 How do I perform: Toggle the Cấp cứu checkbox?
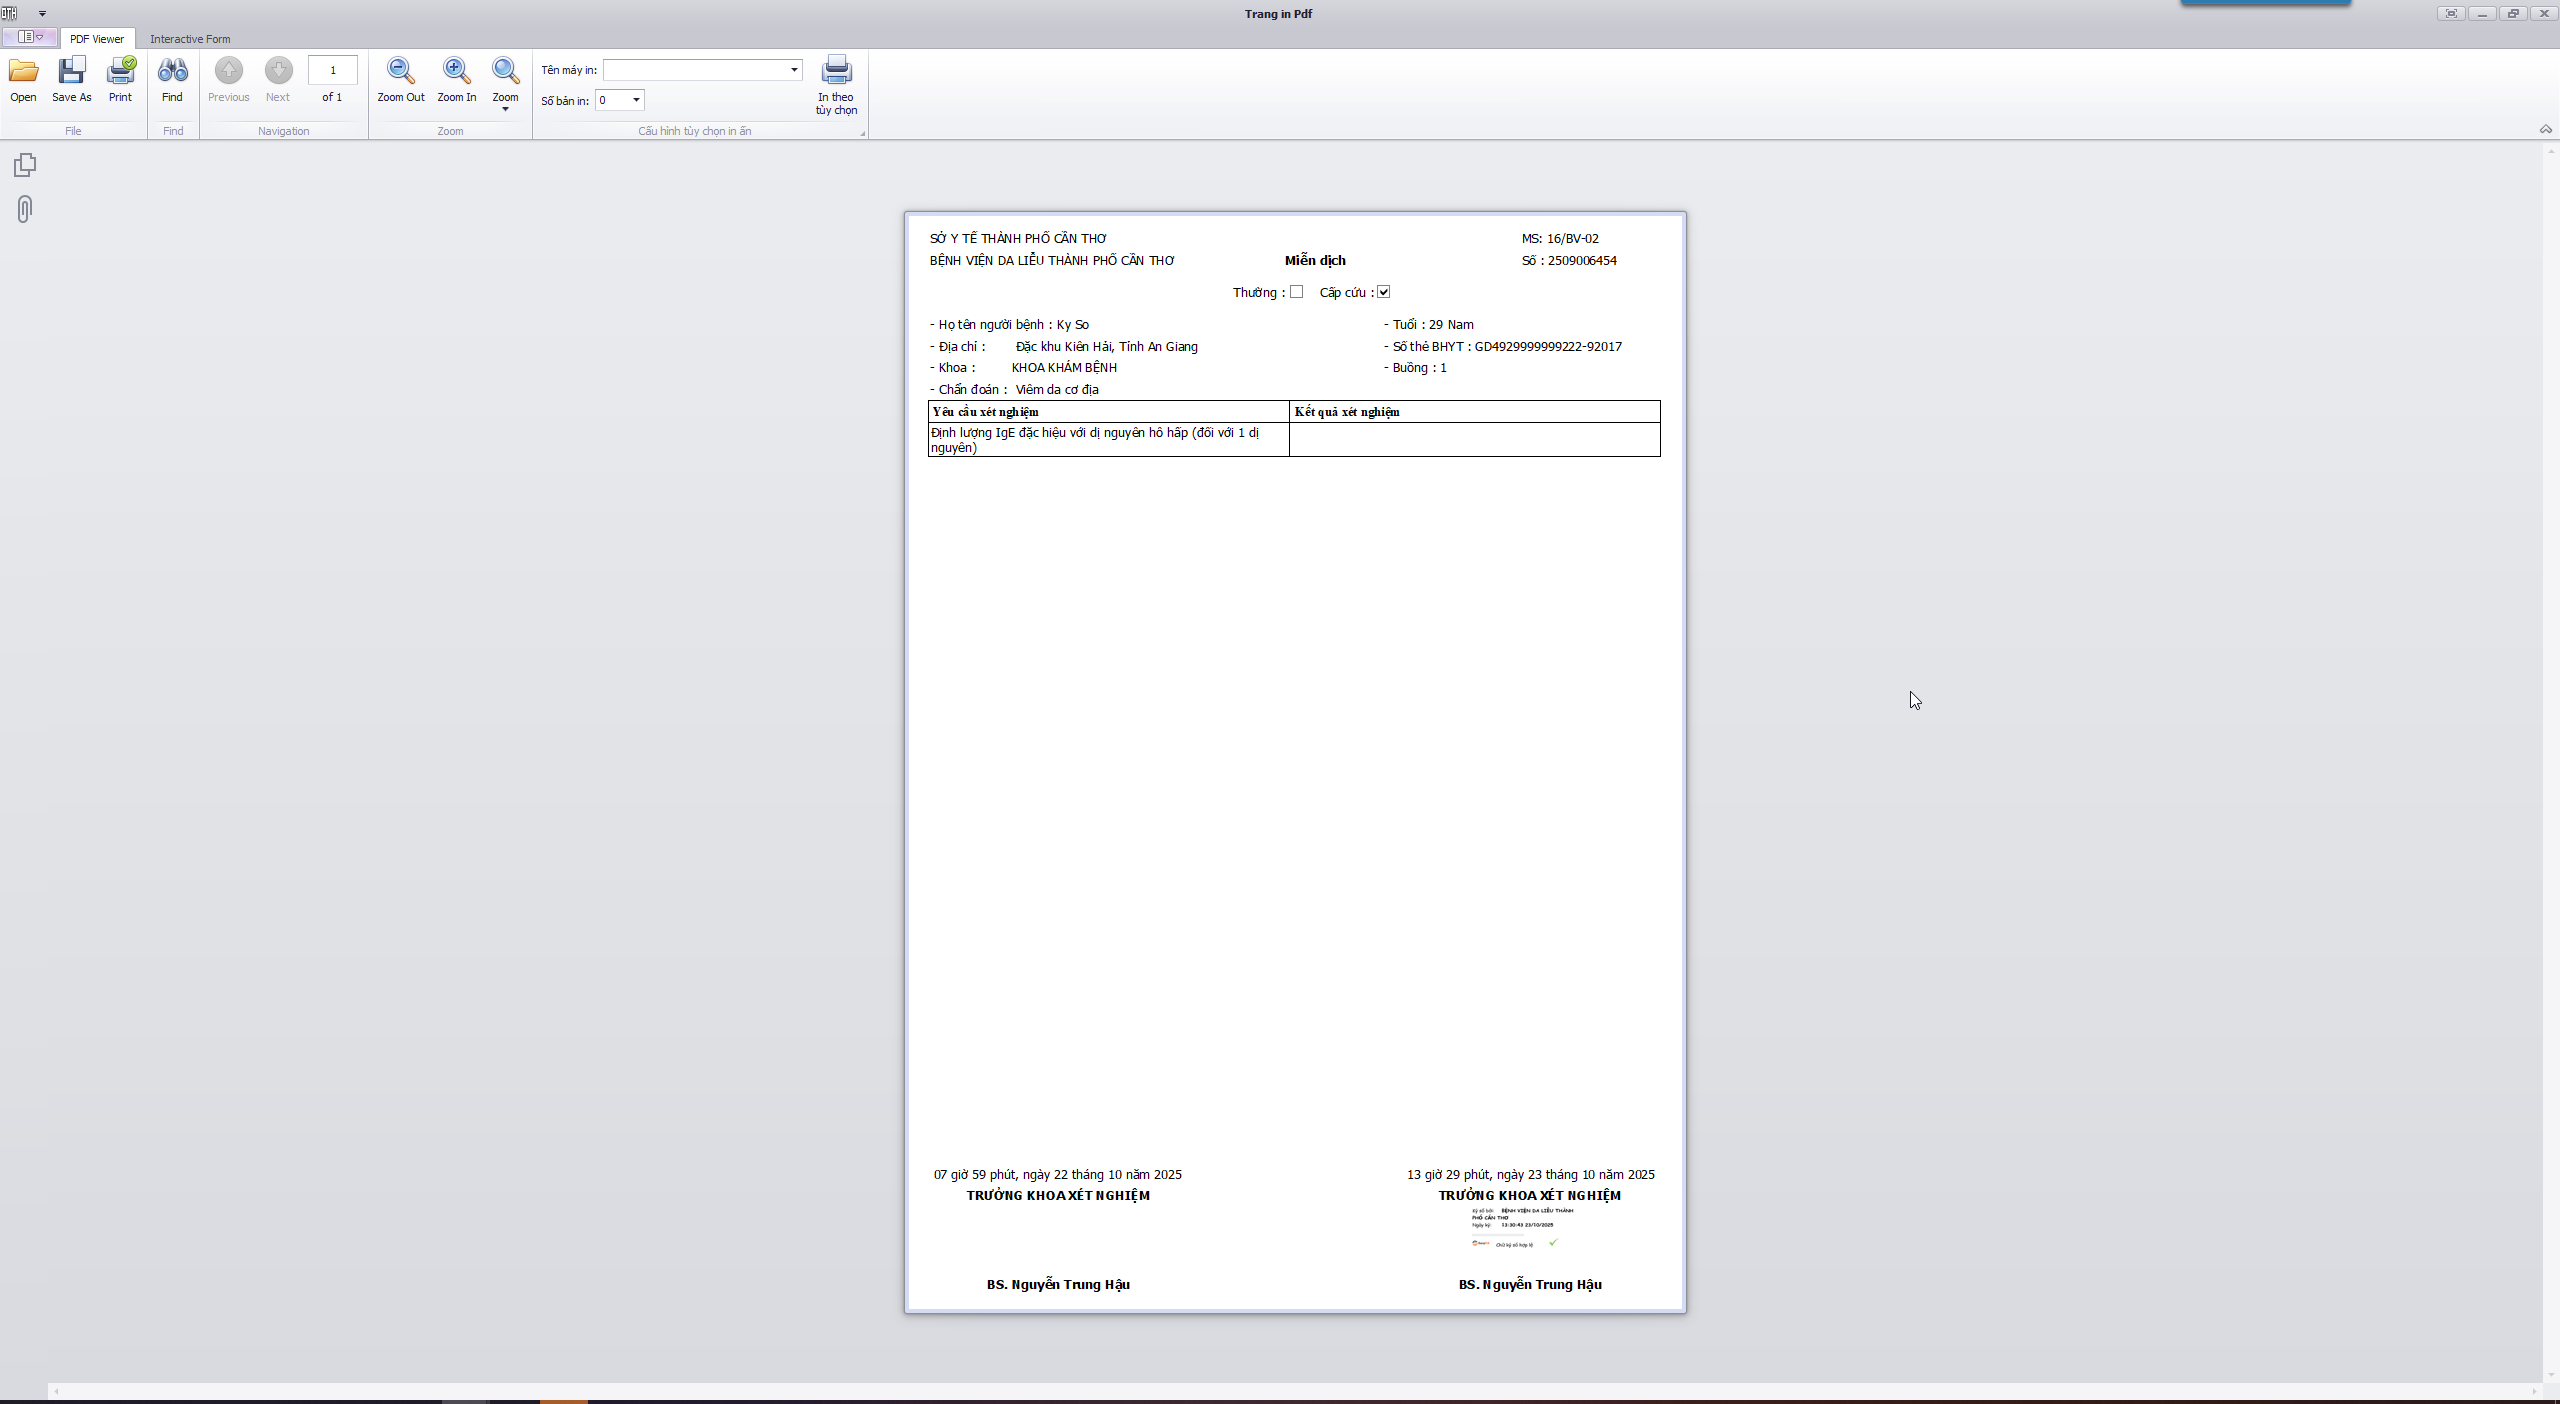(x=1383, y=292)
